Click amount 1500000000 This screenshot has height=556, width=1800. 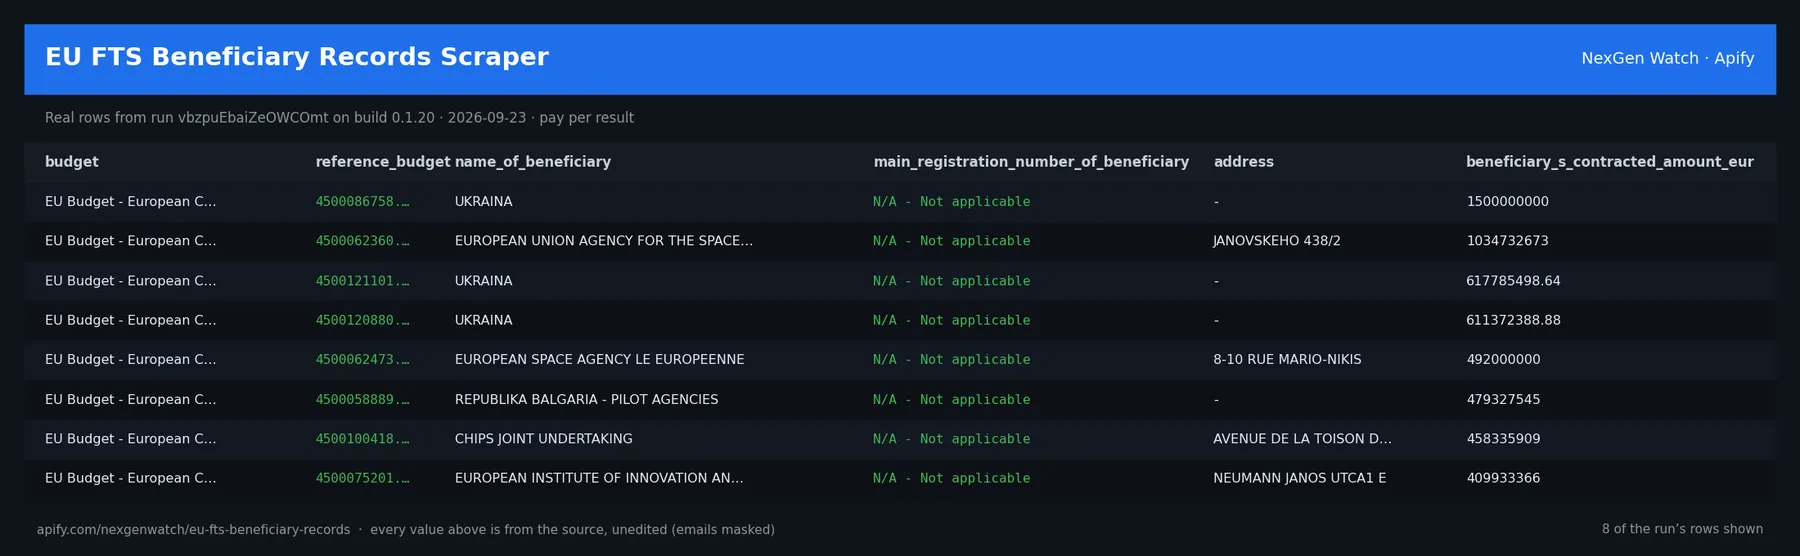click(1507, 202)
